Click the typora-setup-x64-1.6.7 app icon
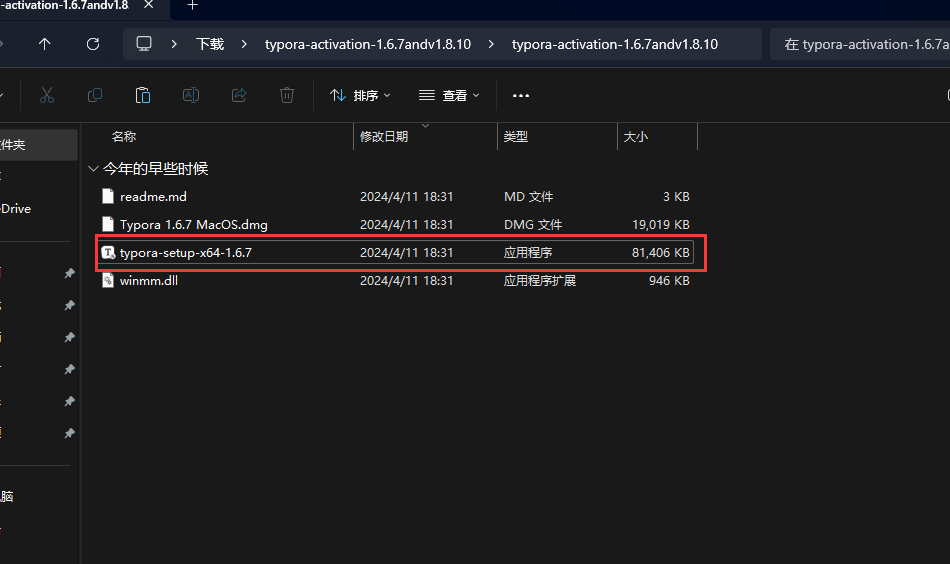950x564 pixels. click(x=108, y=253)
